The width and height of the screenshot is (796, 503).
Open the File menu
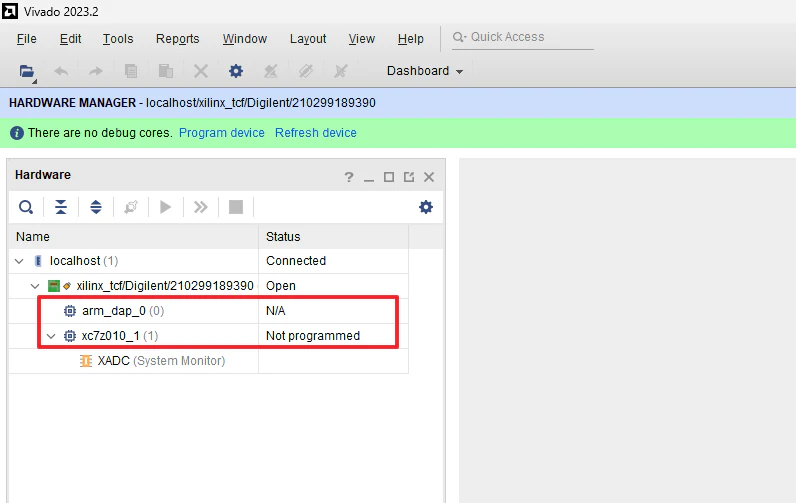coord(26,39)
